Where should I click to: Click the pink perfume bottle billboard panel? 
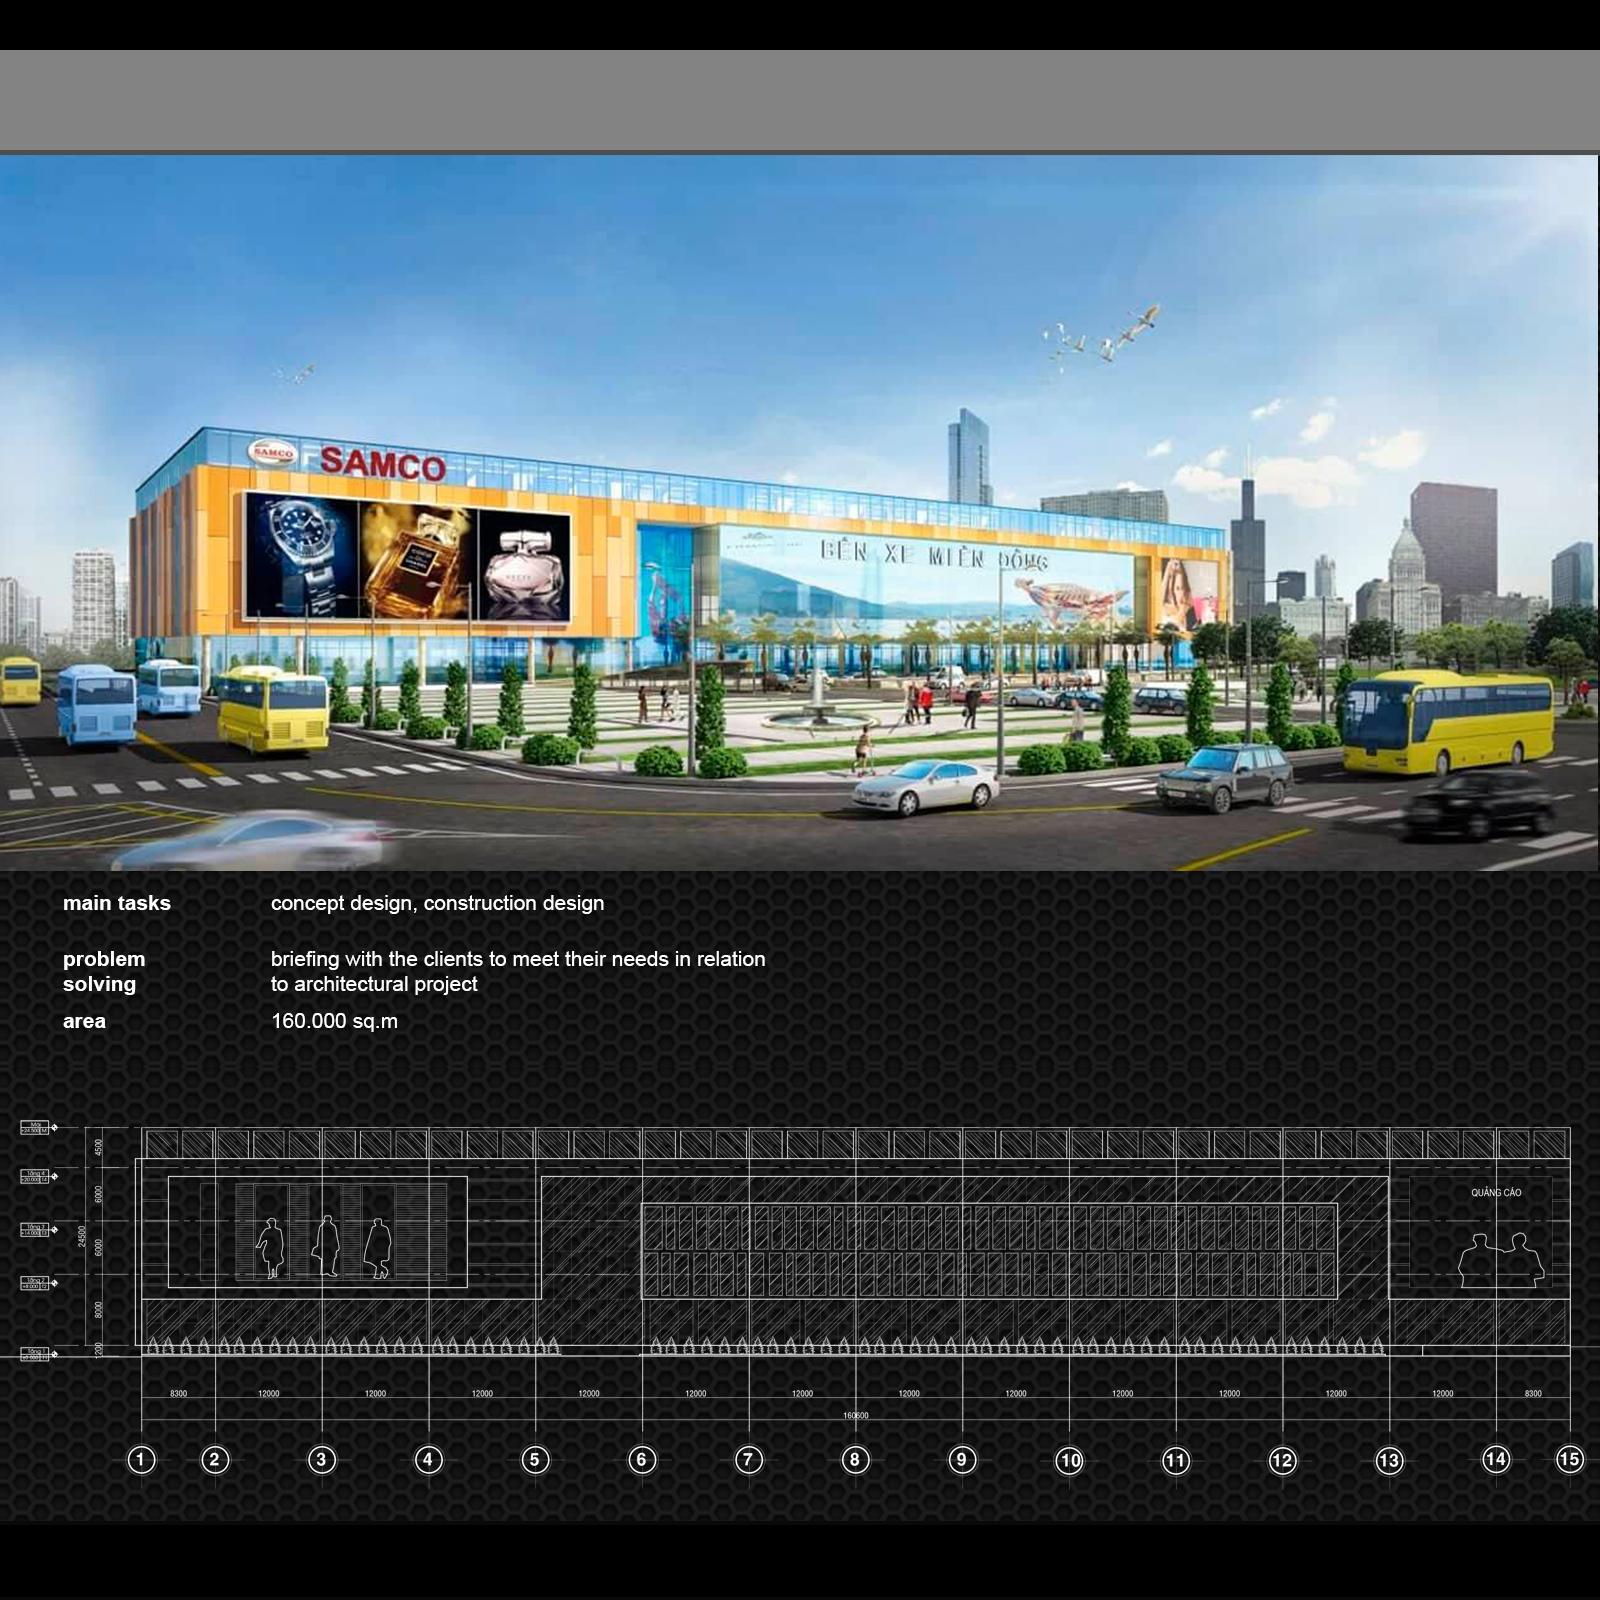coord(524,566)
